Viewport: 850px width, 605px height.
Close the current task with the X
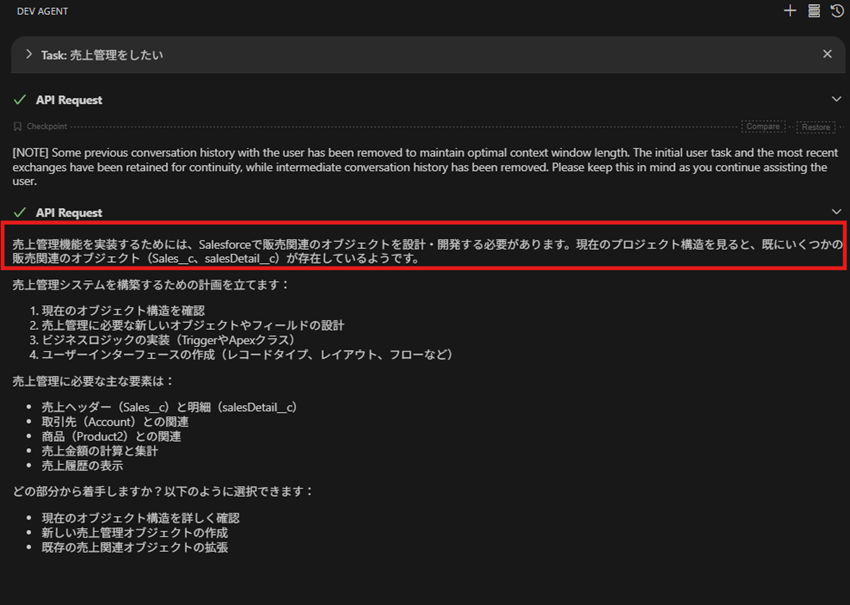coord(827,54)
